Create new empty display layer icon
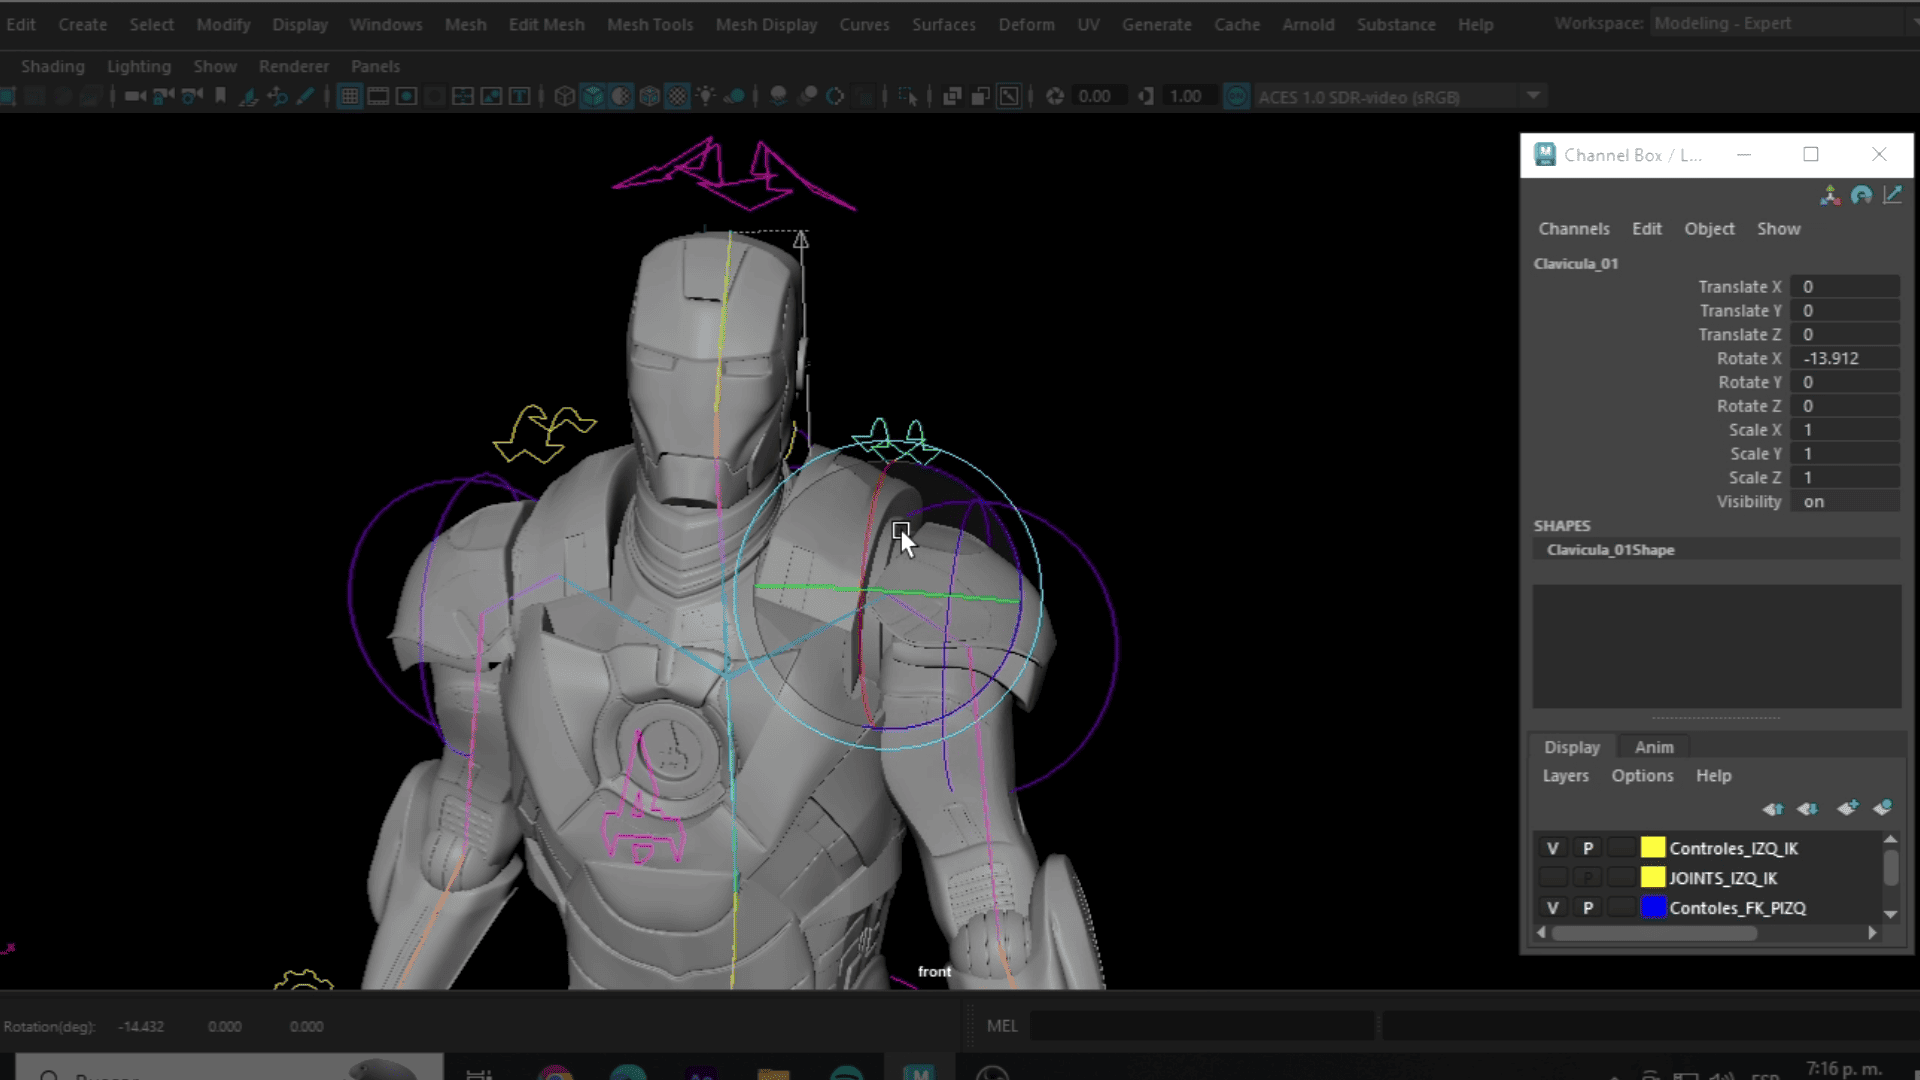Viewport: 1920px width, 1080px height. [x=1847, y=808]
